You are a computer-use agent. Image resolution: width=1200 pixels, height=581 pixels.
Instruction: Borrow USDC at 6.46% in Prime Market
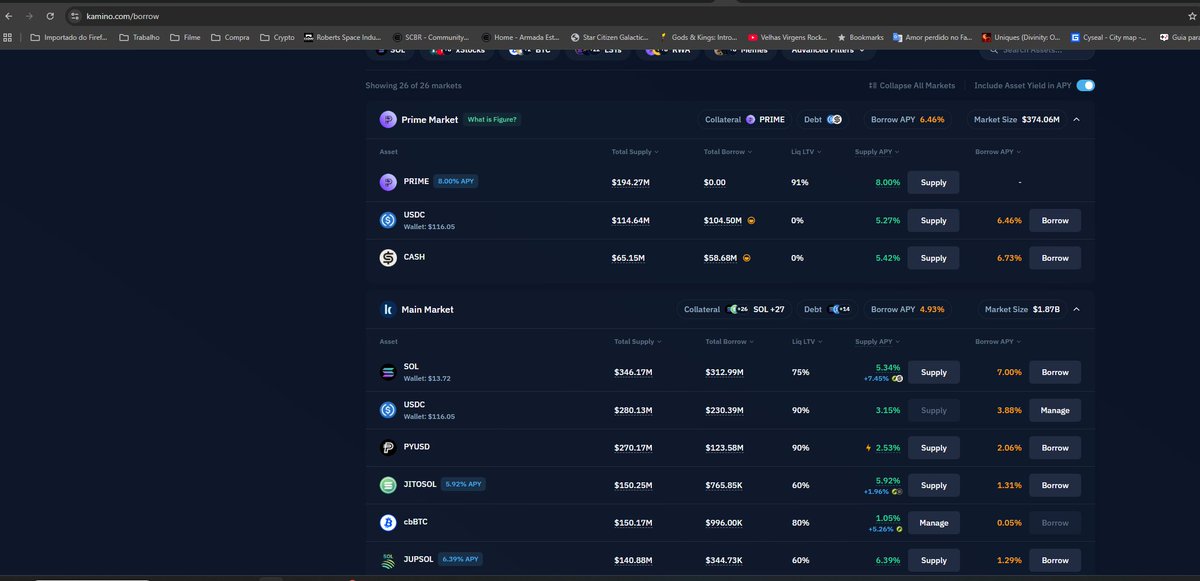pyautogui.click(x=1055, y=220)
